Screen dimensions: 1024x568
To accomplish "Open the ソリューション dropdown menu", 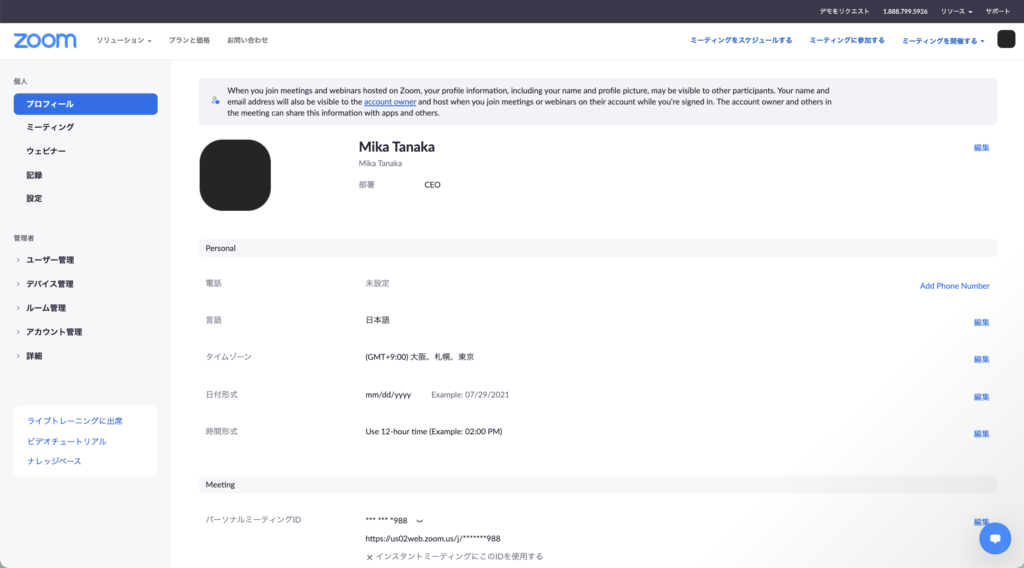I will tap(124, 40).
